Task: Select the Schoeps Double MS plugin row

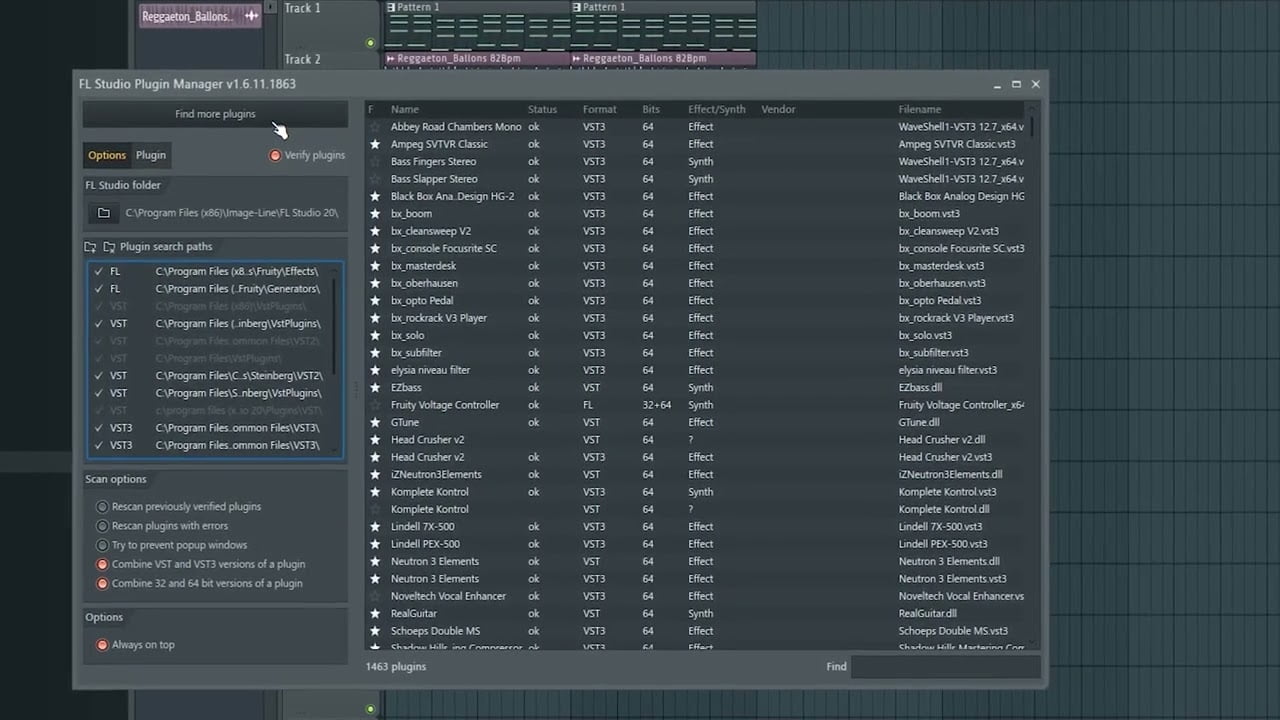Action: [x=697, y=631]
